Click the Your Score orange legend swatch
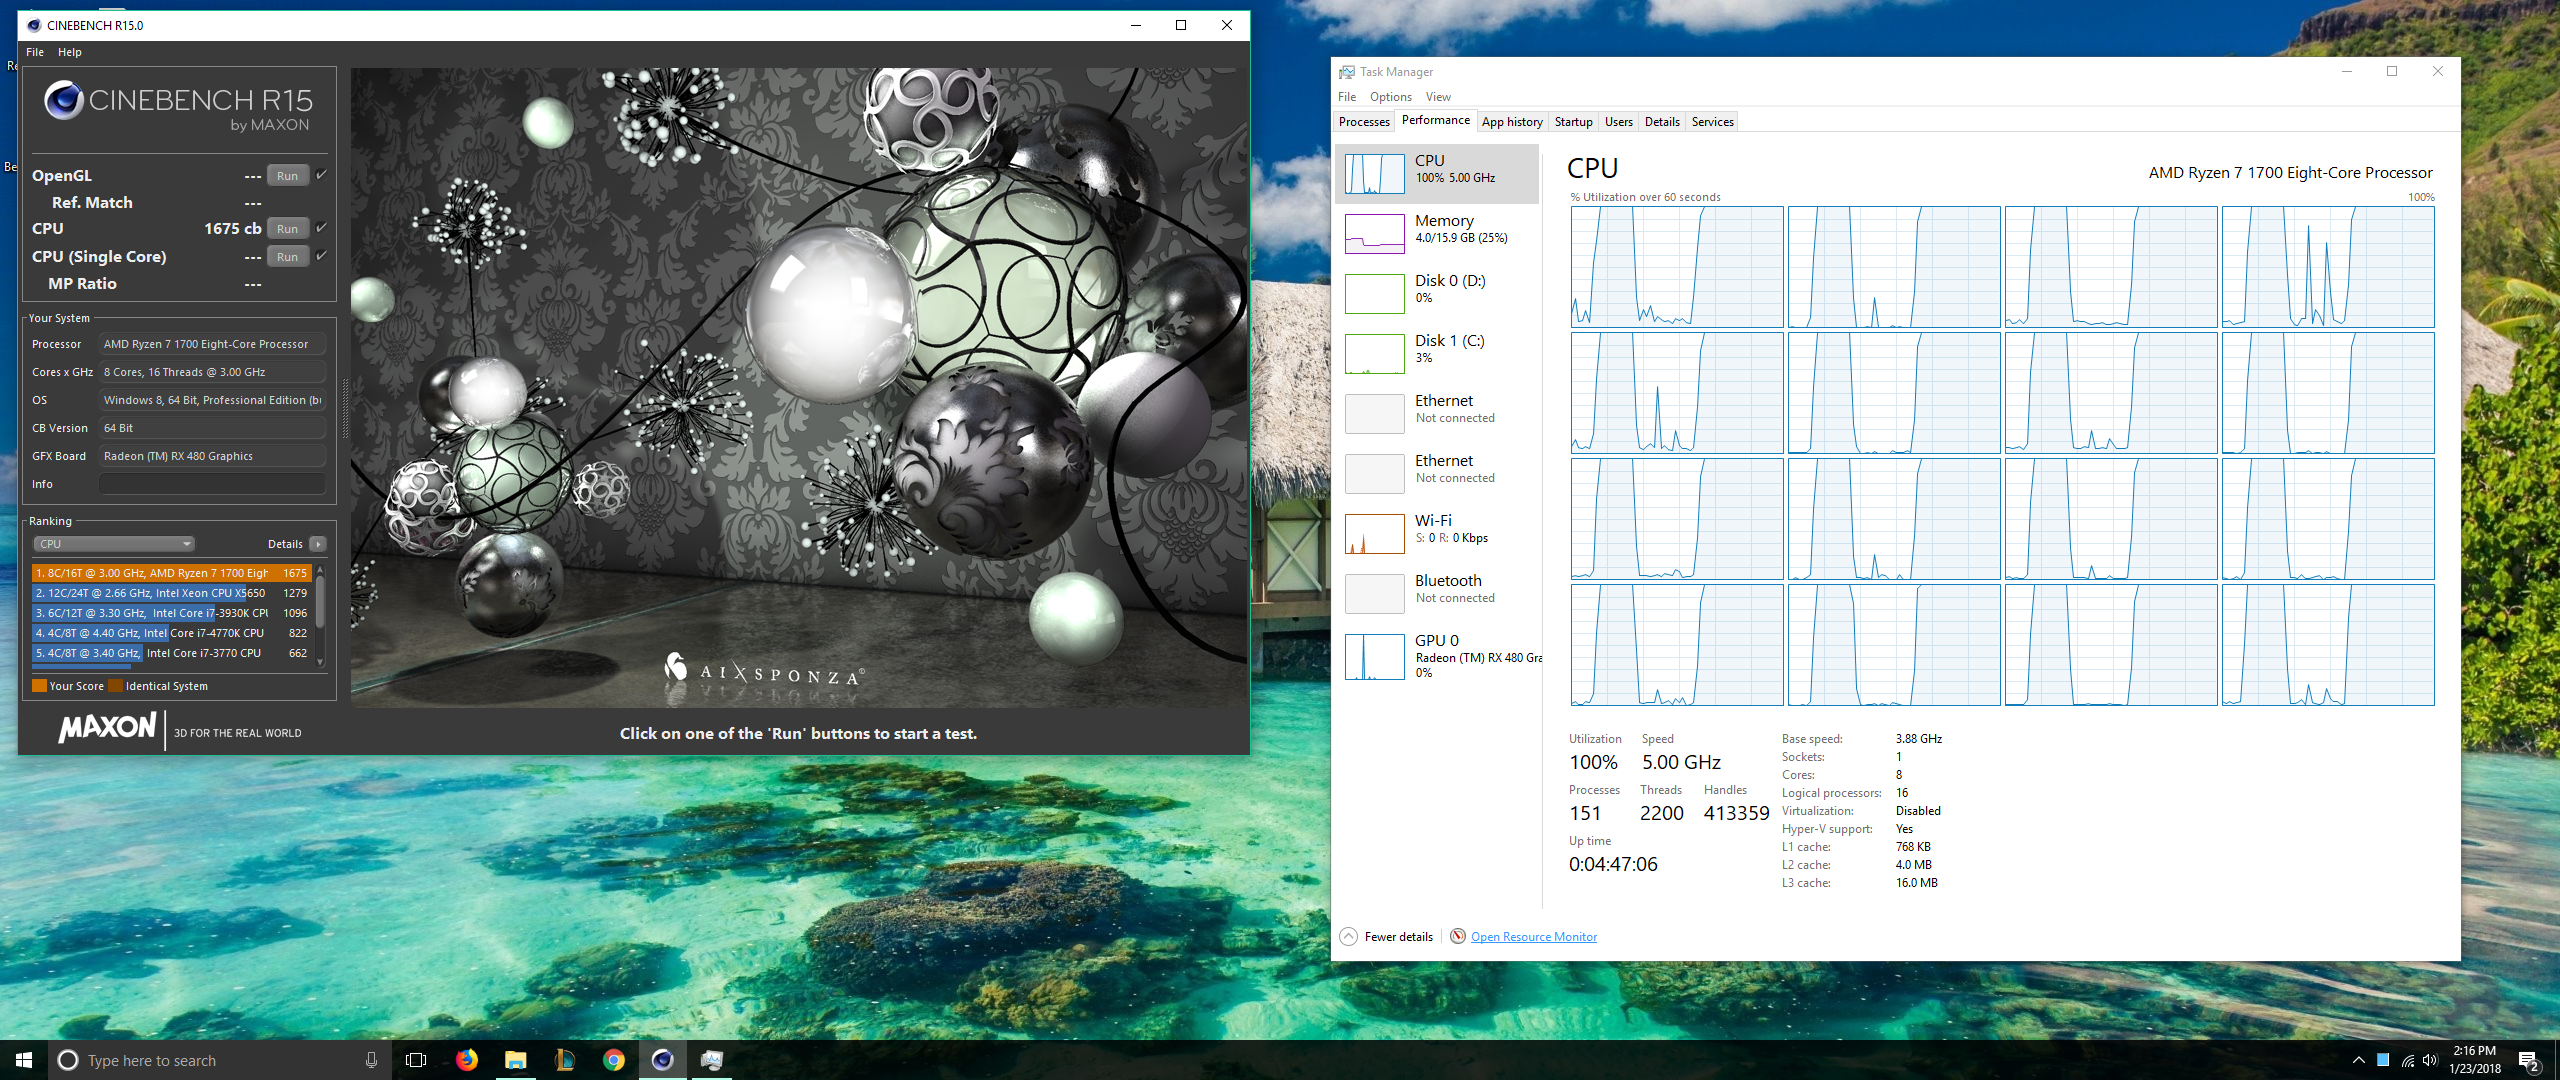The width and height of the screenshot is (2560, 1080). tap(40, 686)
